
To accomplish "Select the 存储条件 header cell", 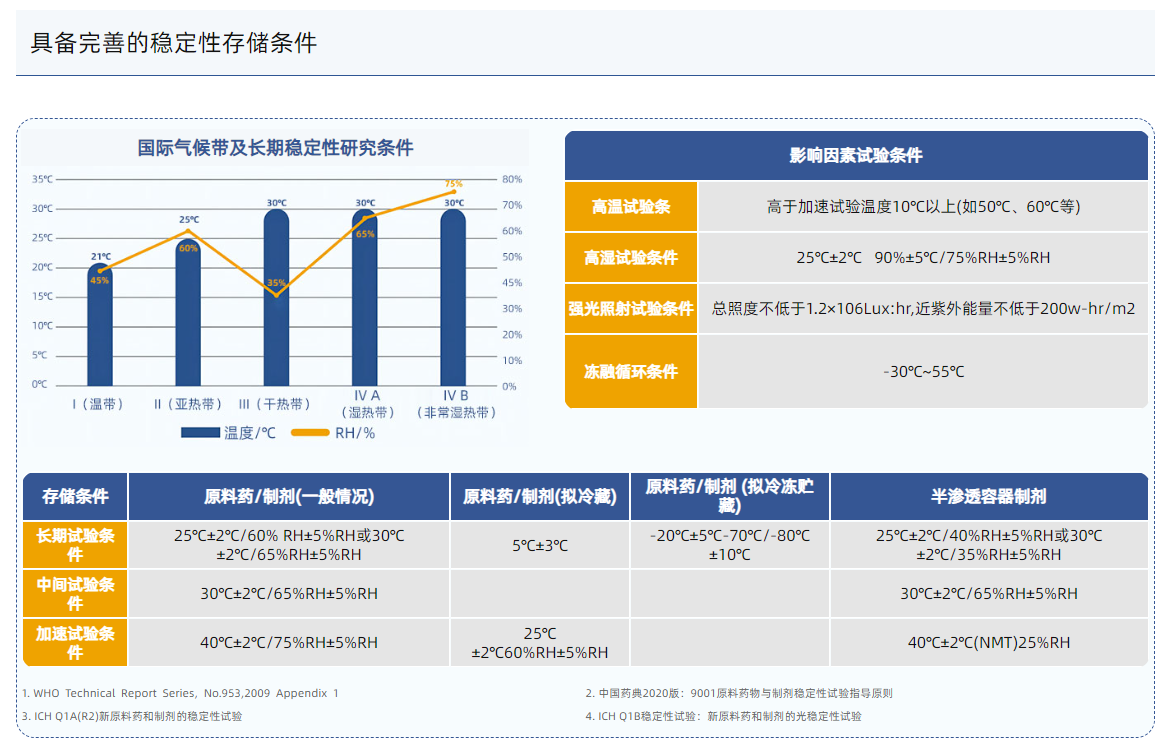I will (x=75, y=496).
